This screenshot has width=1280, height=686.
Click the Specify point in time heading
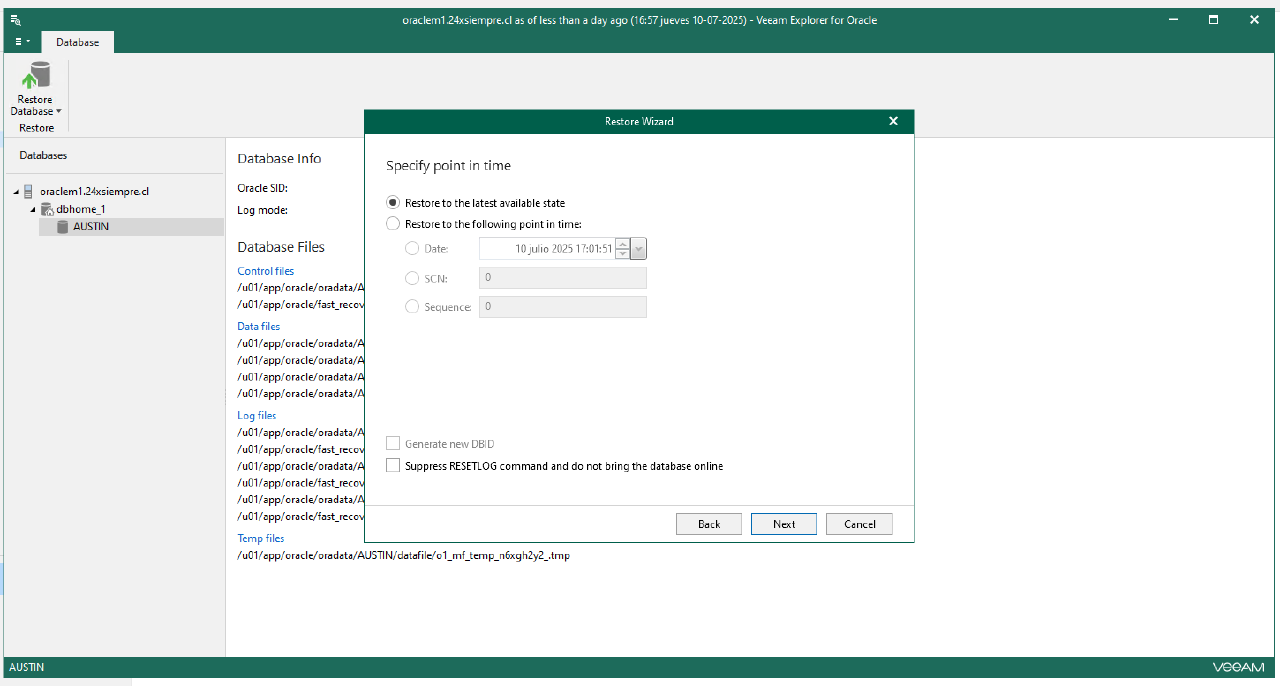pos(448,166)
